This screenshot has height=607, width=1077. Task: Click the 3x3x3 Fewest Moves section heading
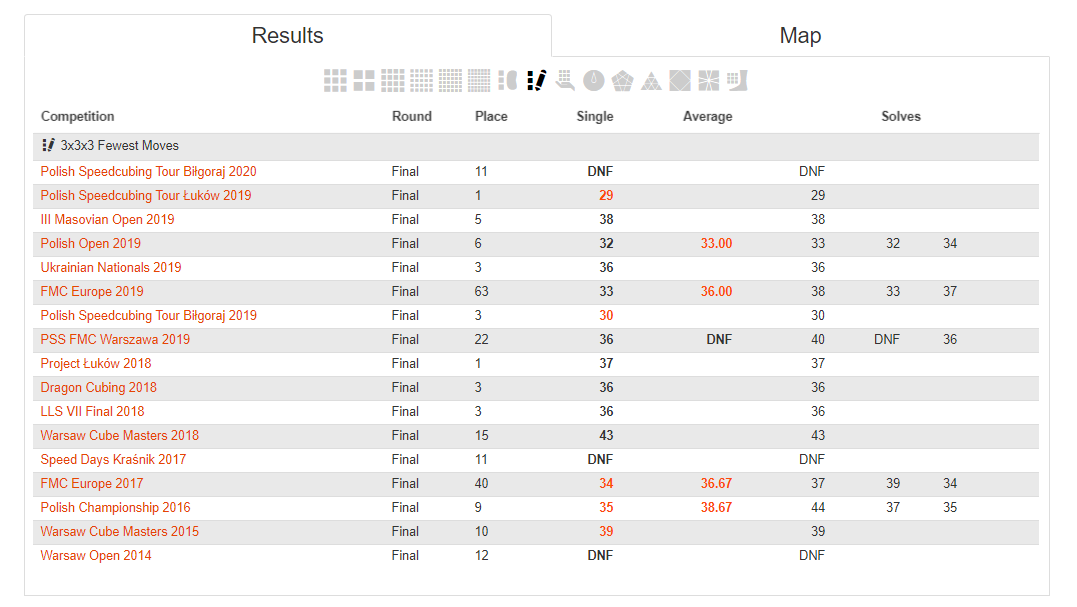[120, 146]
